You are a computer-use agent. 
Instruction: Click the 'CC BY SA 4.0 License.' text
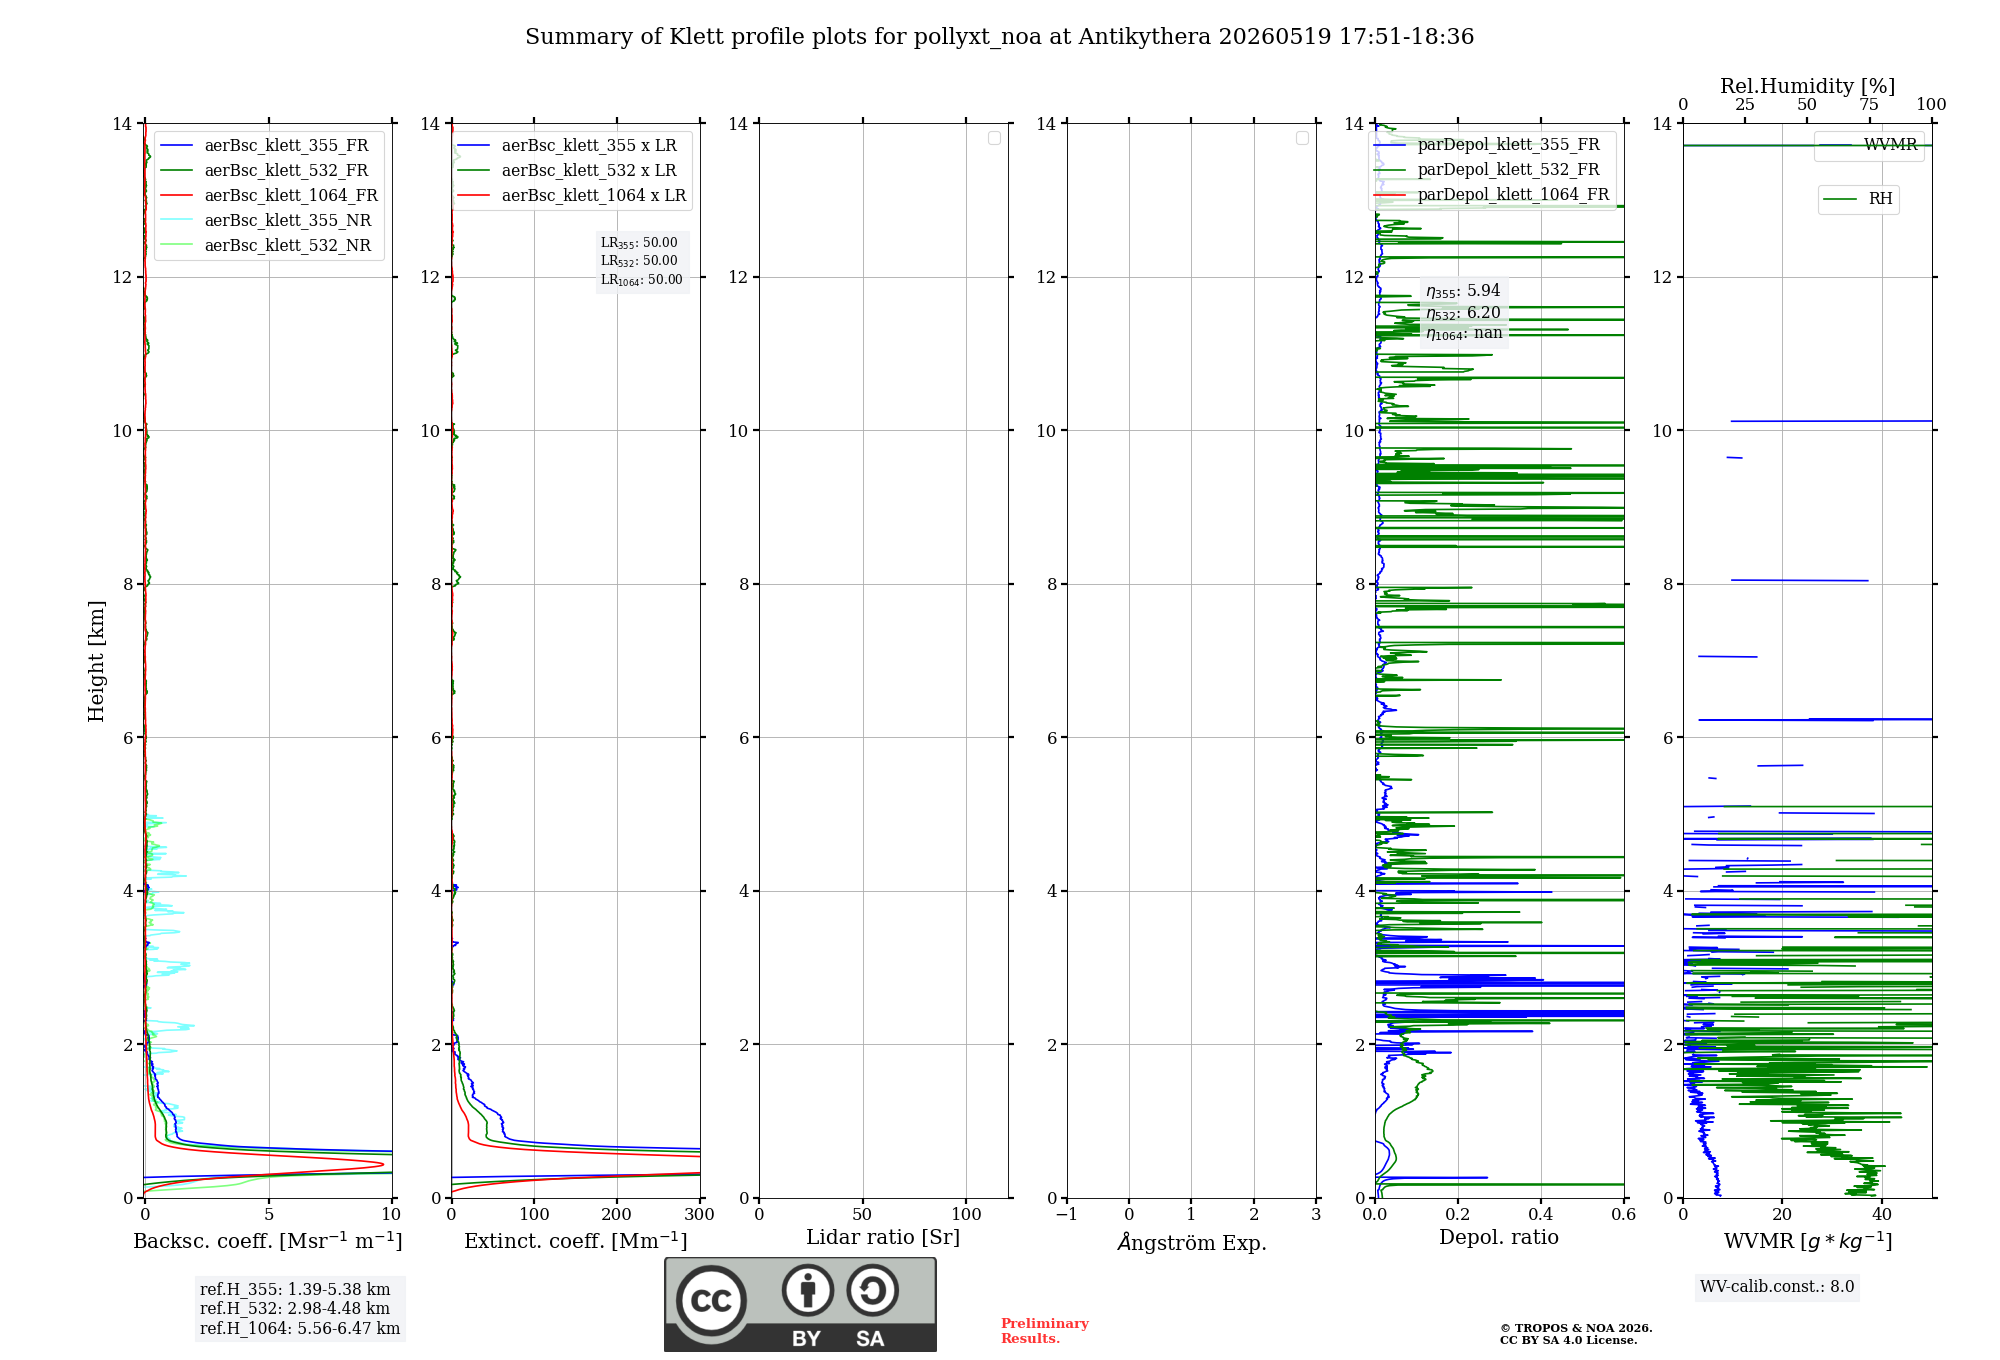(x=1568, y=1341)
